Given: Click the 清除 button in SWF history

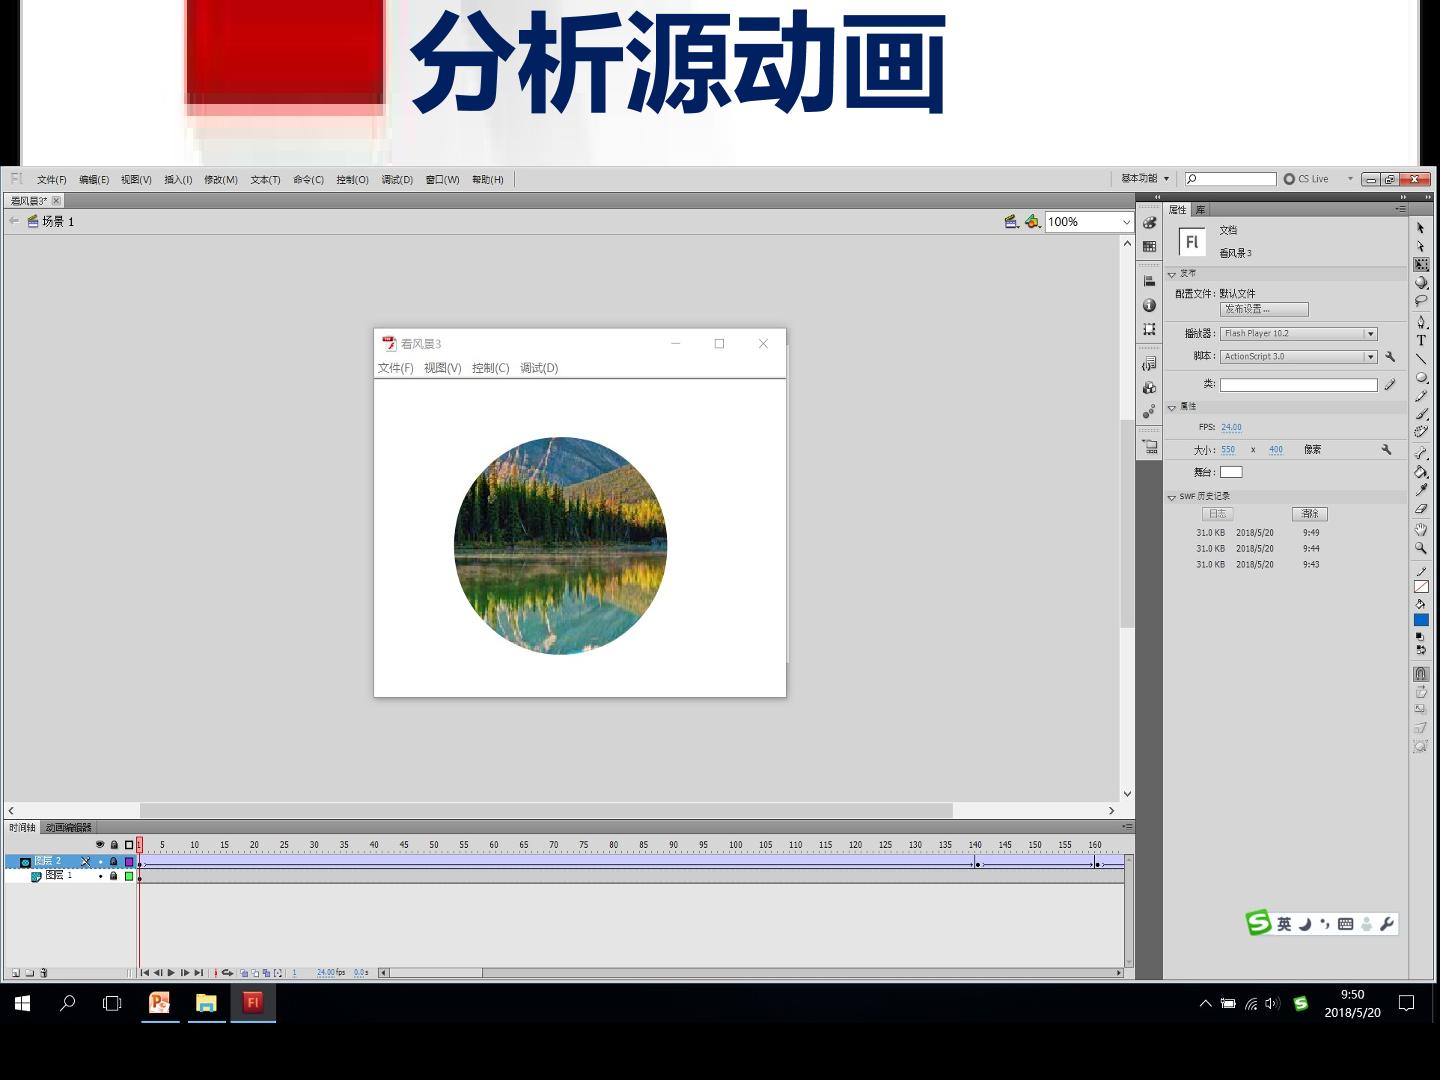Looking at the screenshot, I should (1310, 514).
